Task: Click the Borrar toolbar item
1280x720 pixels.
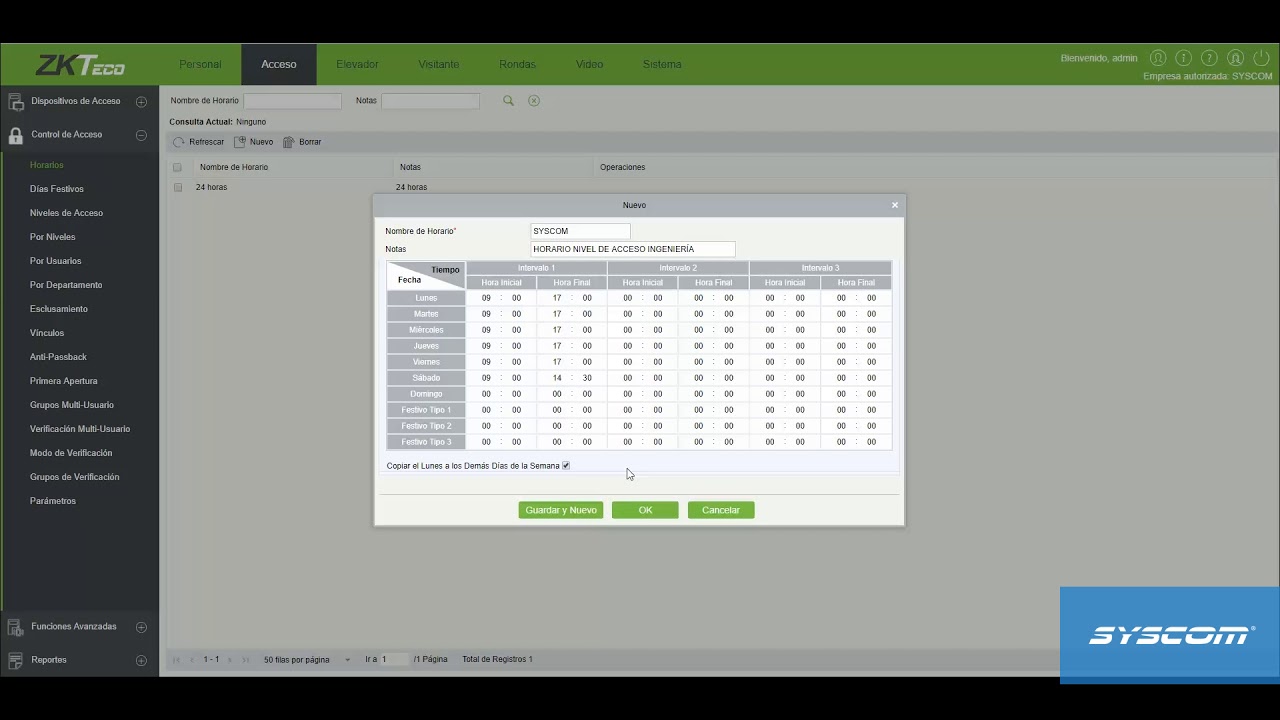Action: pos(302,142)
